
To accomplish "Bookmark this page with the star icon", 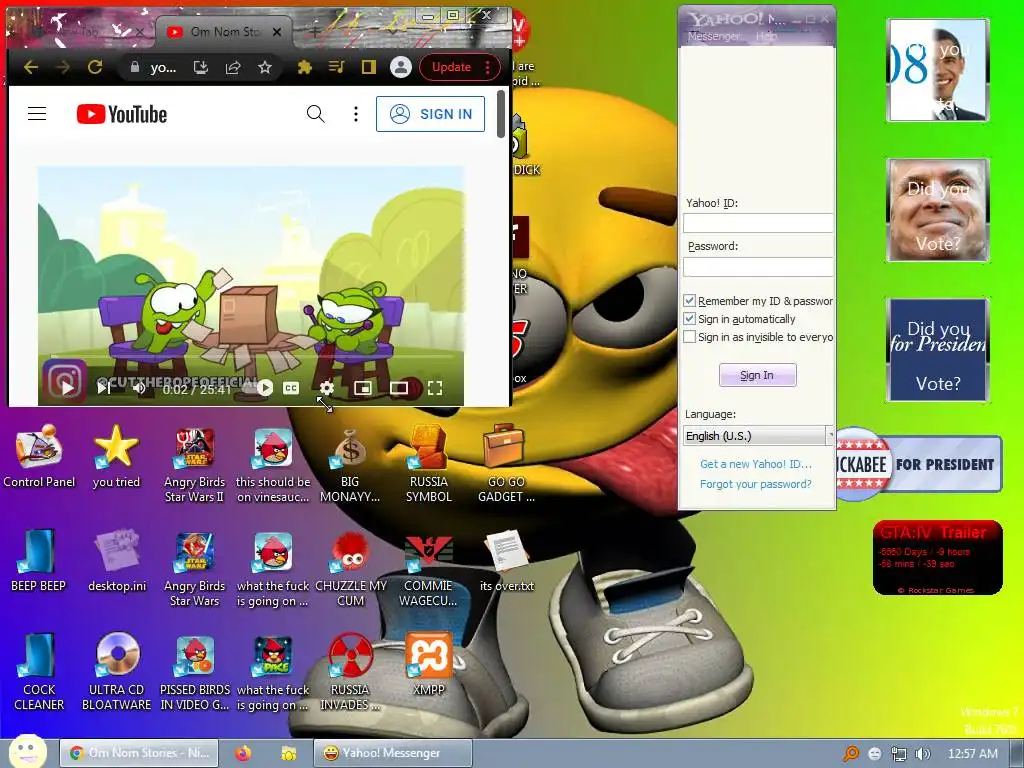I will 264,67.
